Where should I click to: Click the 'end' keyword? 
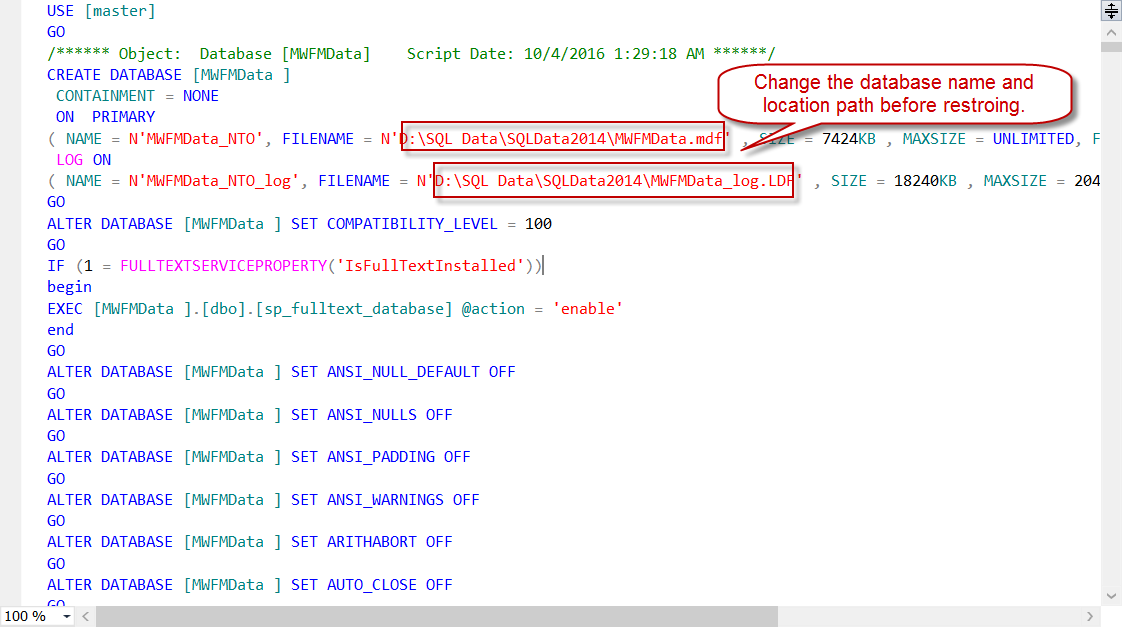60,330
